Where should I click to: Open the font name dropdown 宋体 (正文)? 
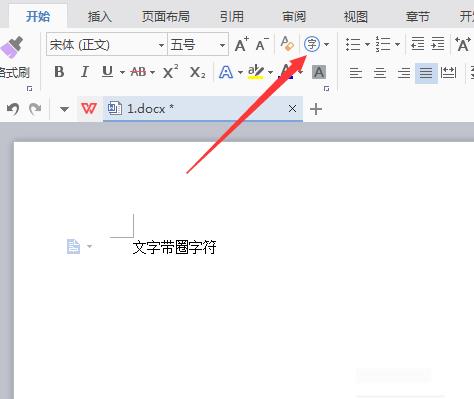[107, 44]
